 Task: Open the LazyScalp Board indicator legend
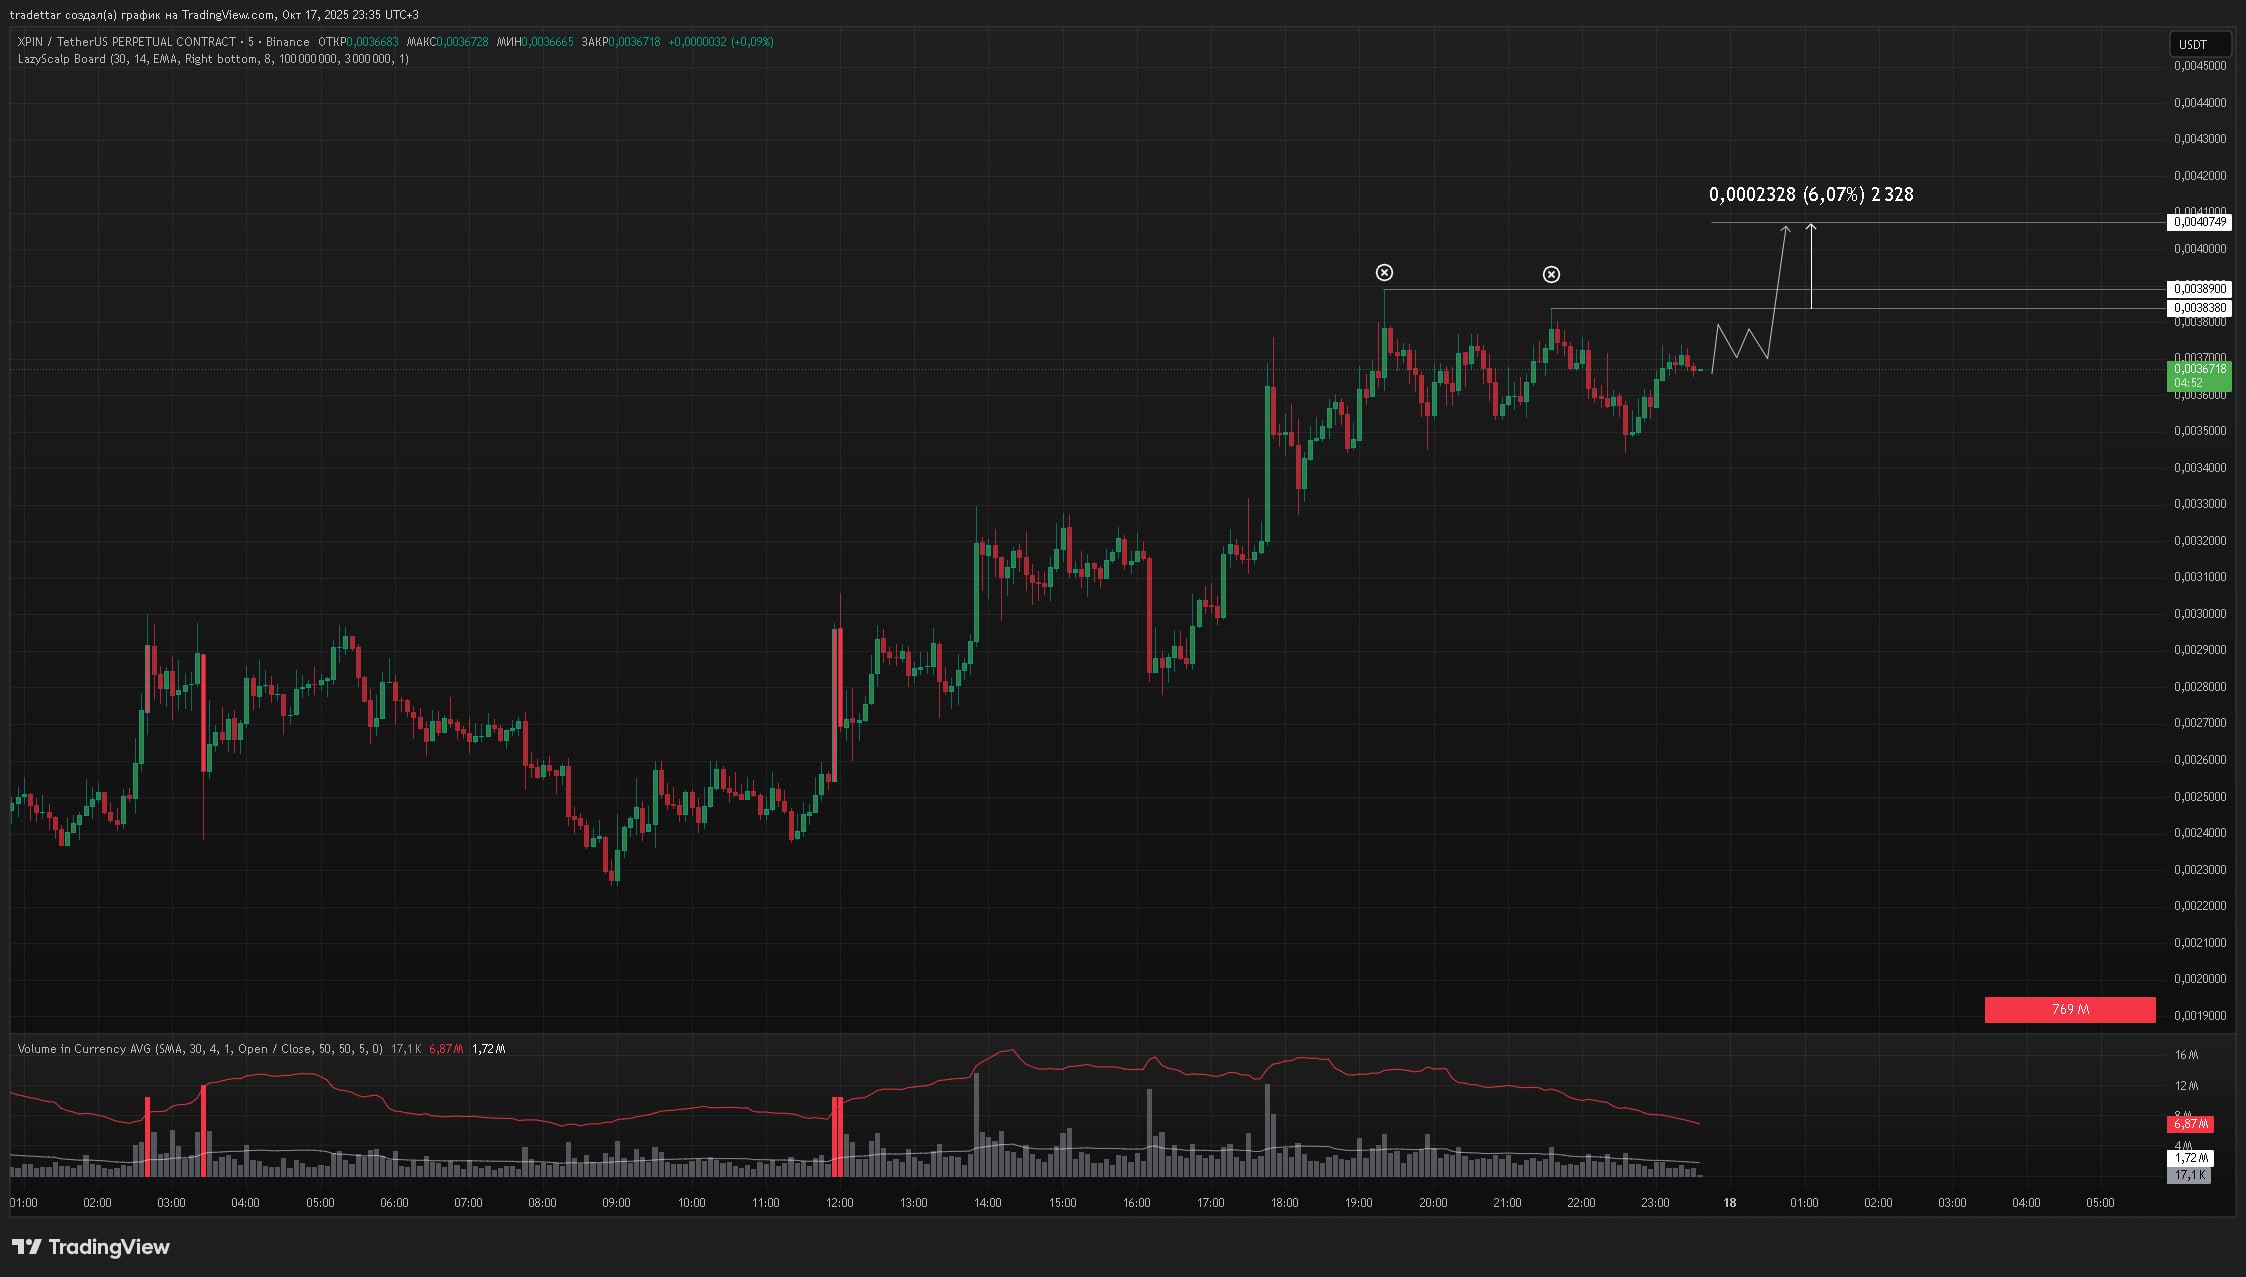[x=62, y=59]
